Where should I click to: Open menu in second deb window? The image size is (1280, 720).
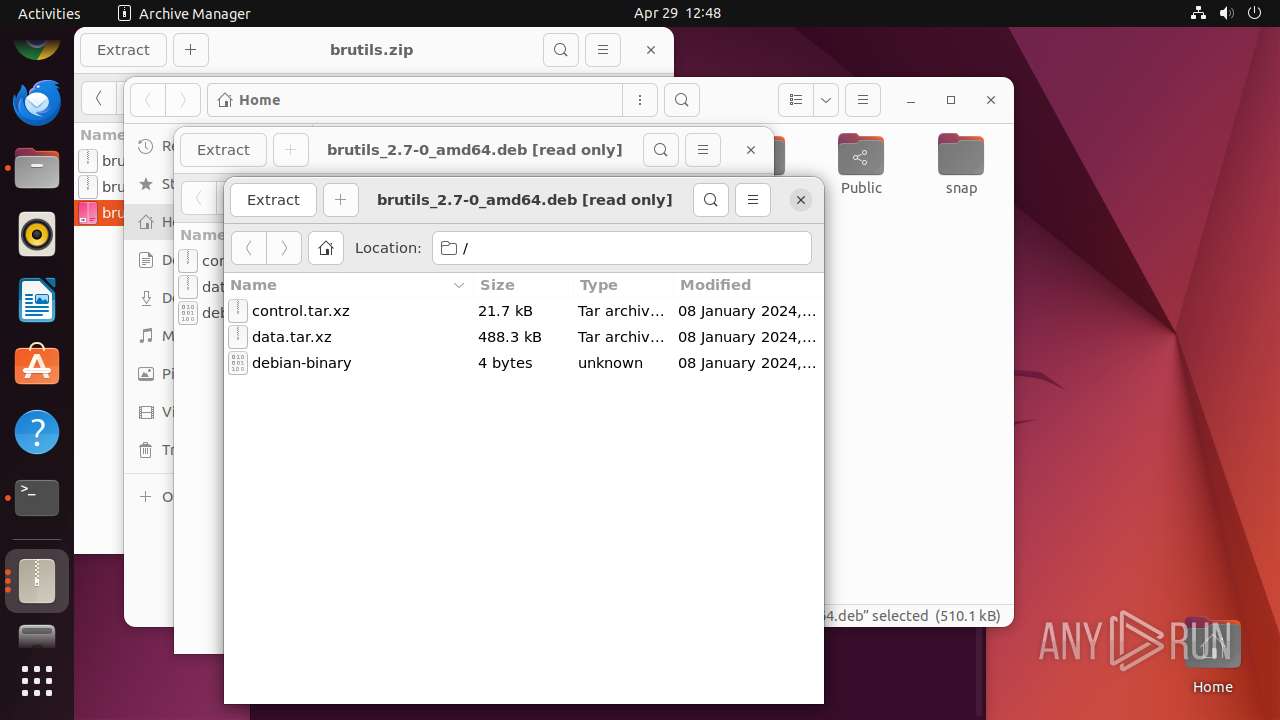(703, 150)
